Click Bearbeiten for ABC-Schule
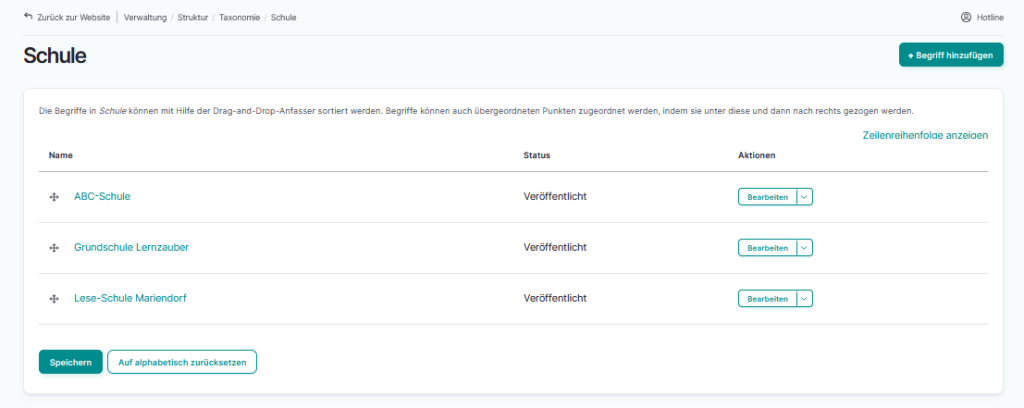 767,197
